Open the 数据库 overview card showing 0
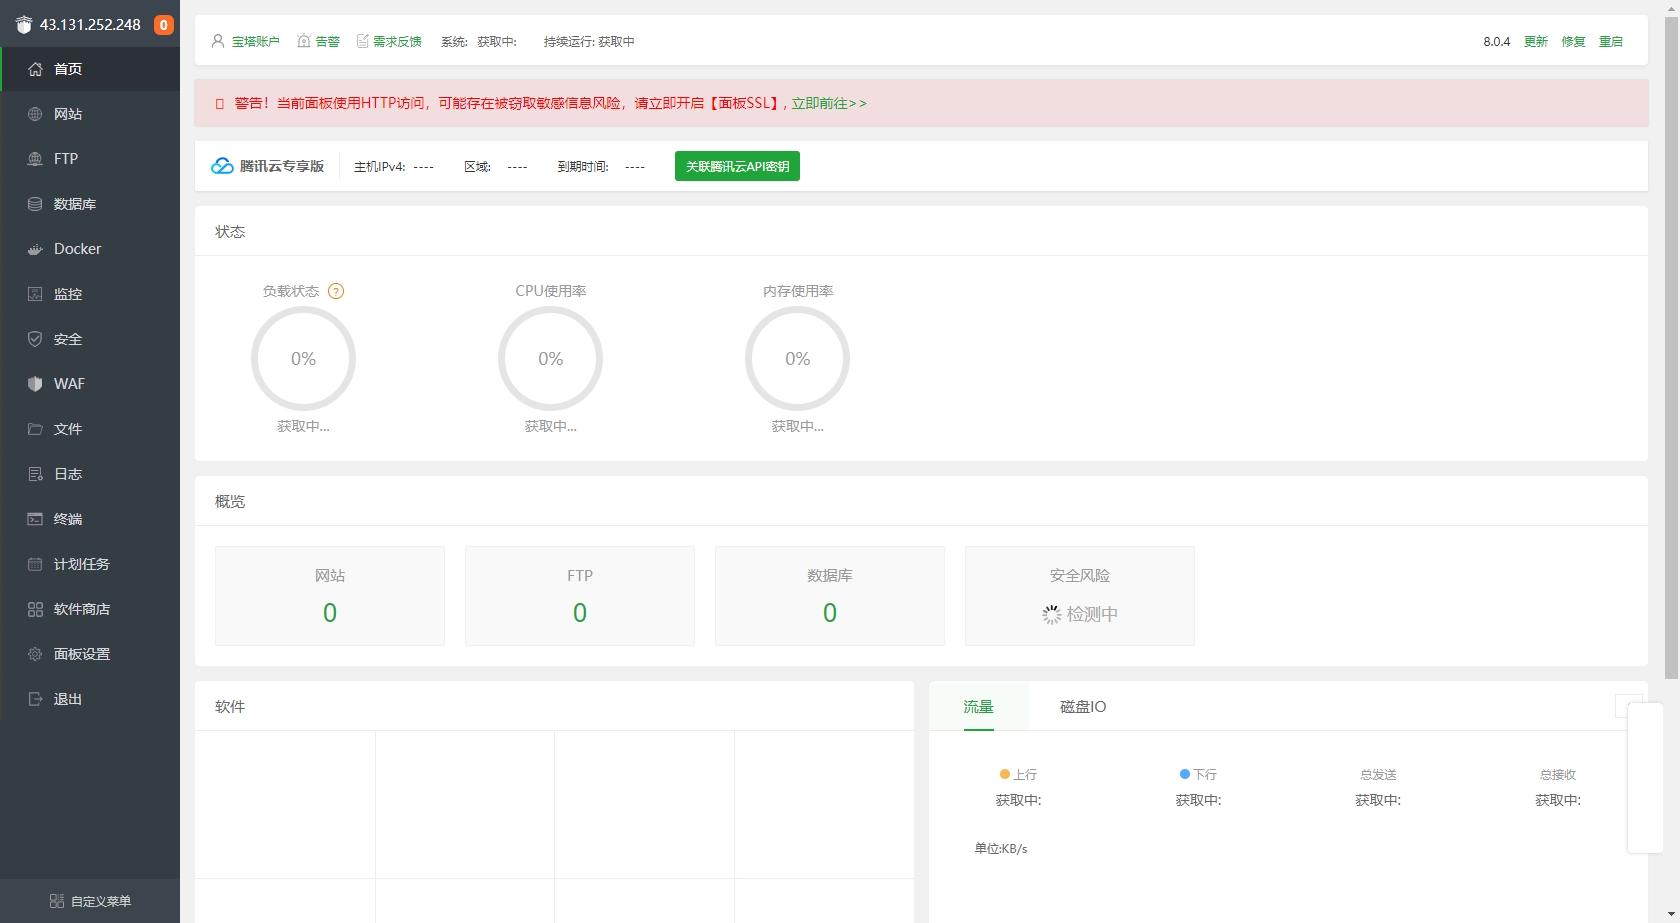Viewport: 1680px width, 923px height. [830, 596]
